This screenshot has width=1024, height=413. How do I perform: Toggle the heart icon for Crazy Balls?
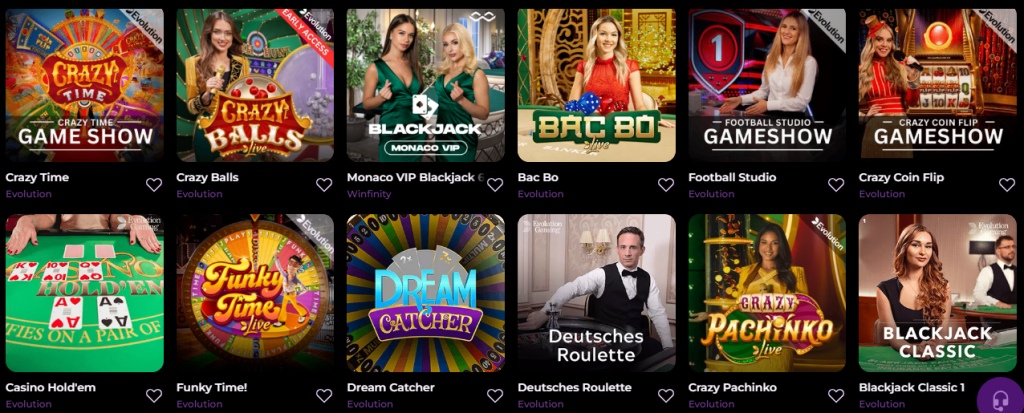tap(324, 185)
